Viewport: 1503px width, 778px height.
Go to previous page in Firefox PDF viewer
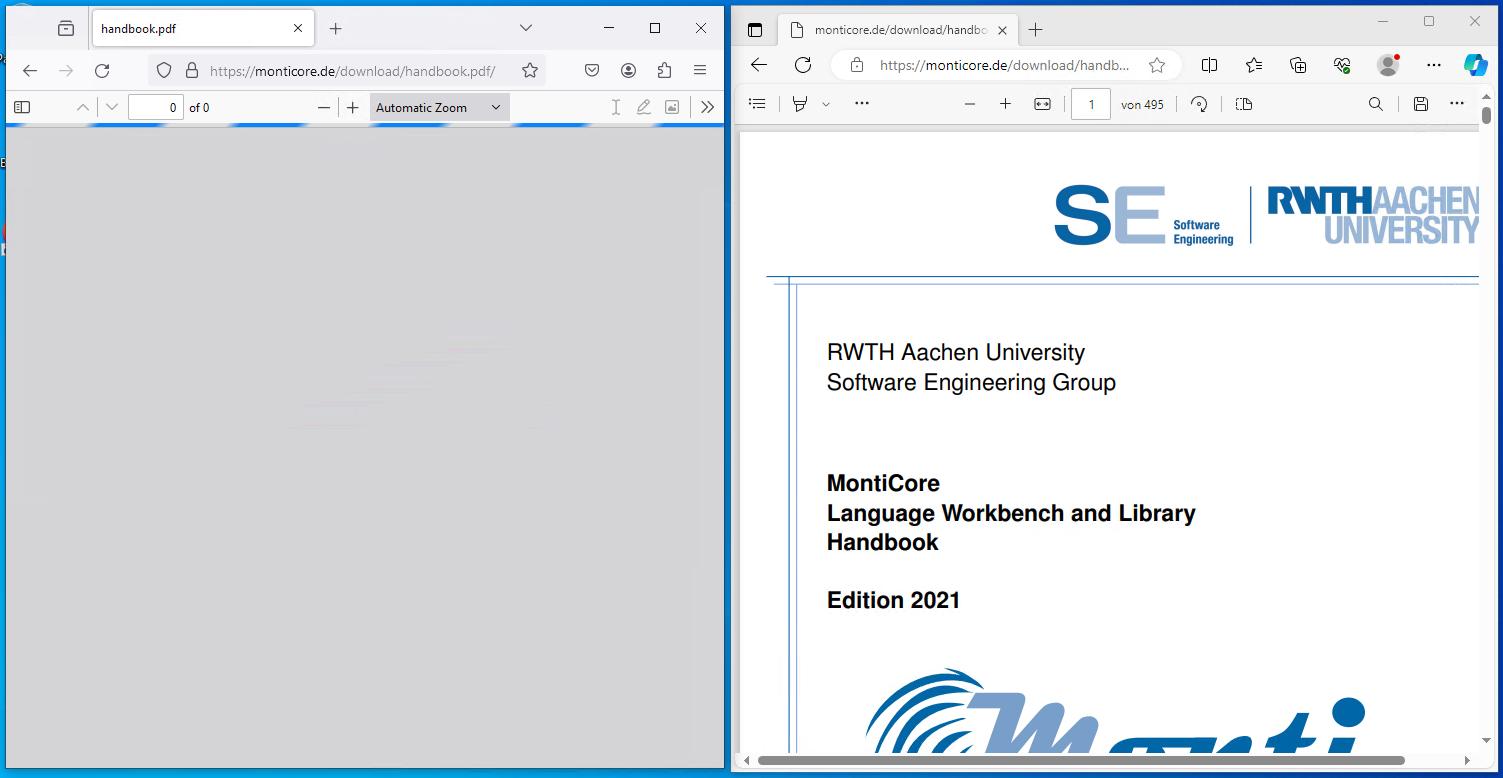83,107
